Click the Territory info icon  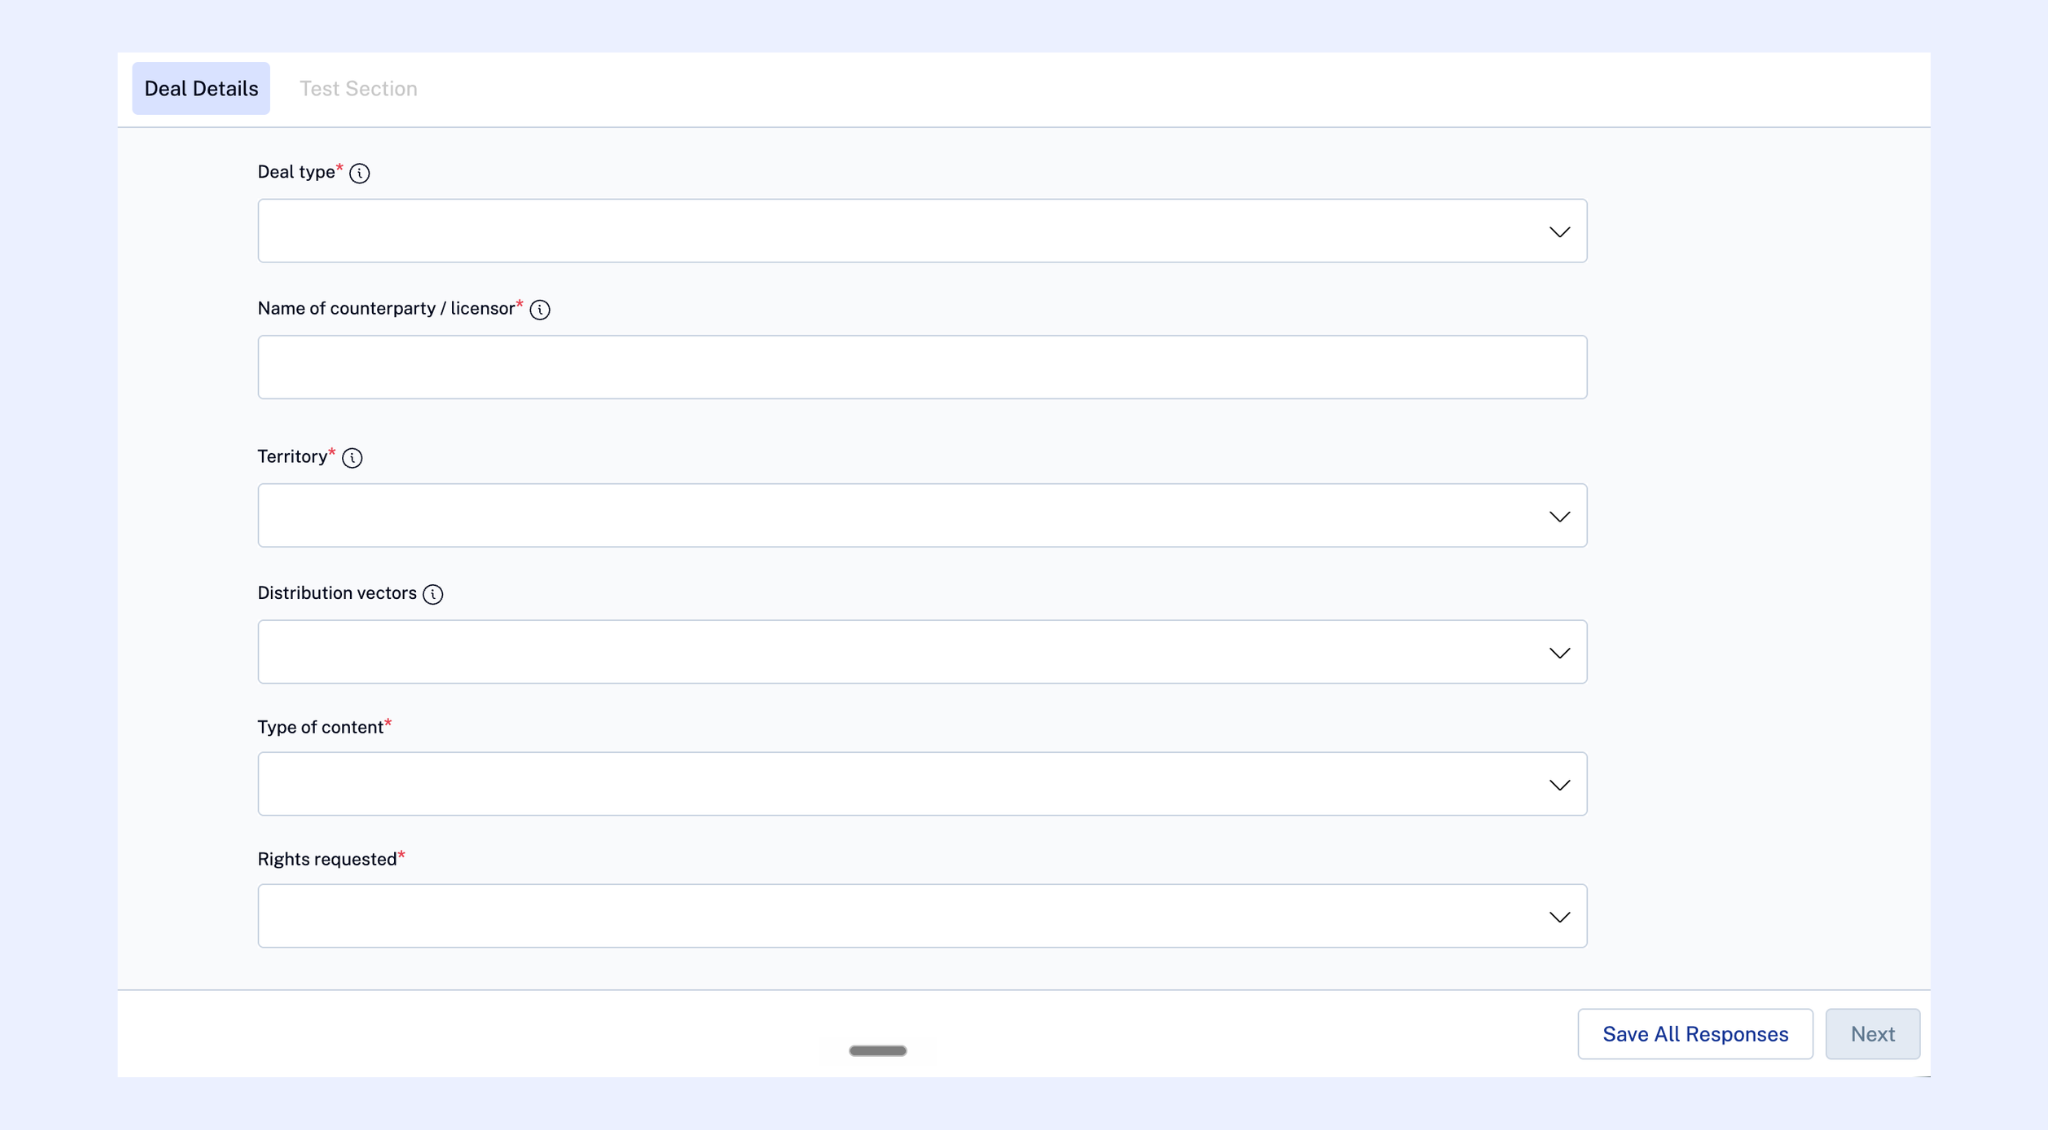tap(352, 458)
